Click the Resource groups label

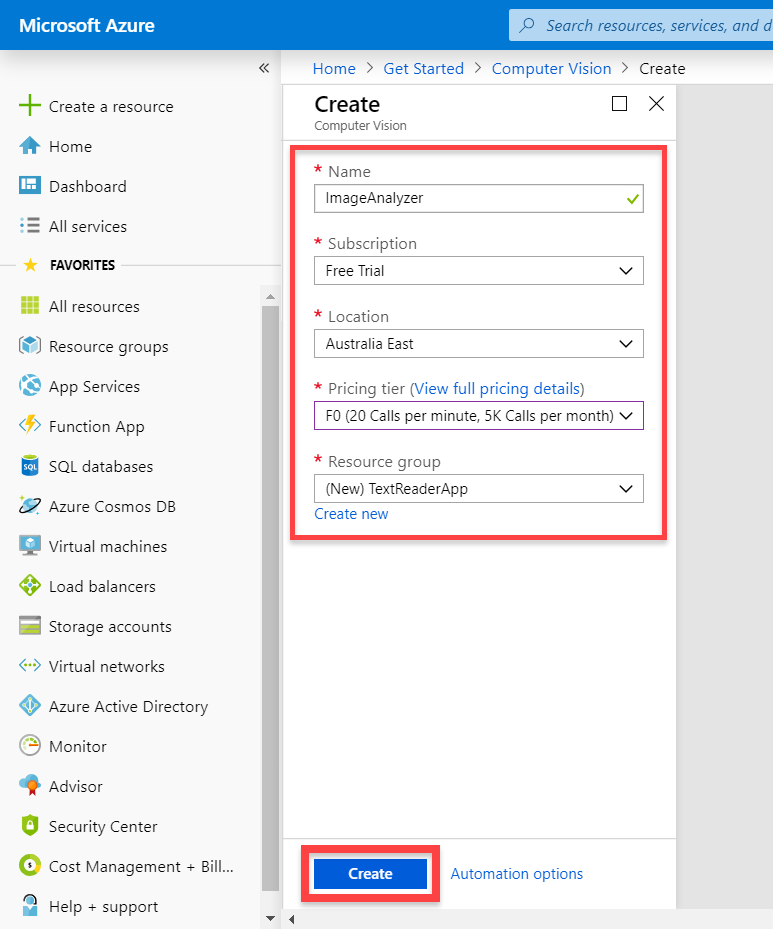point(108,347)
